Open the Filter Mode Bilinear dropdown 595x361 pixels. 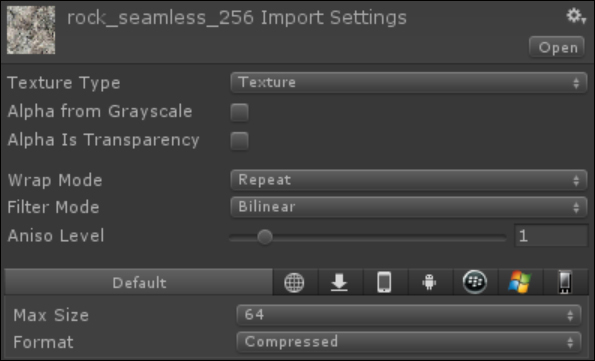(409, 207)
